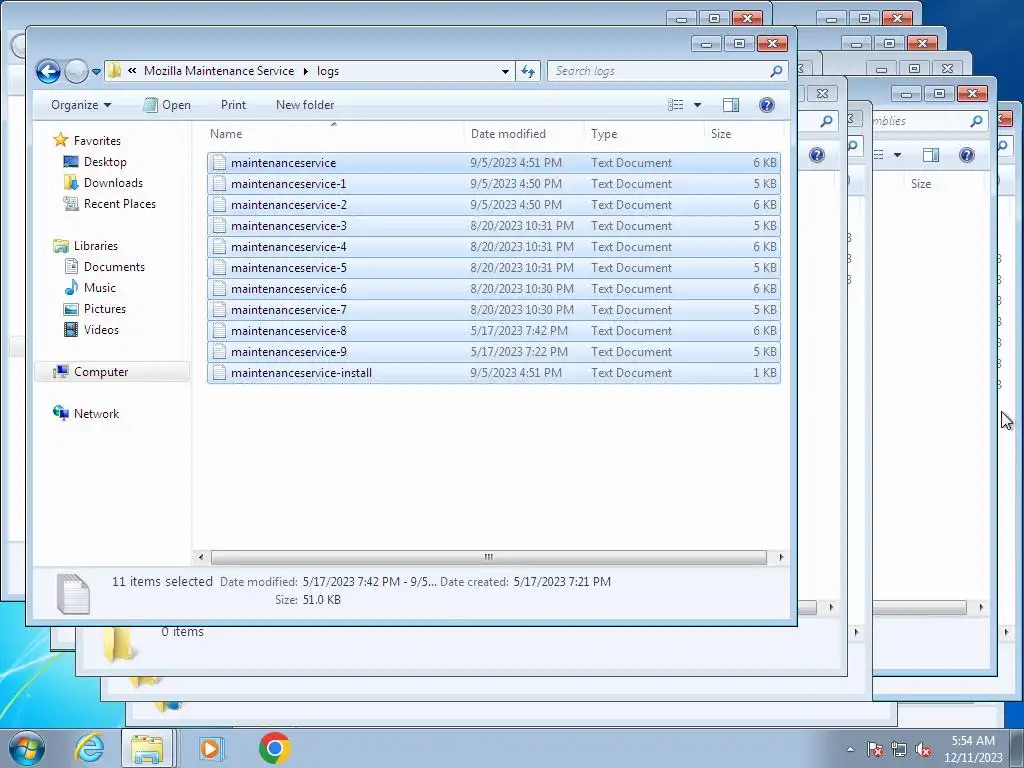Screen dimensions: 1024x768
Task: Open the Music library
Action: click(99, 287)
